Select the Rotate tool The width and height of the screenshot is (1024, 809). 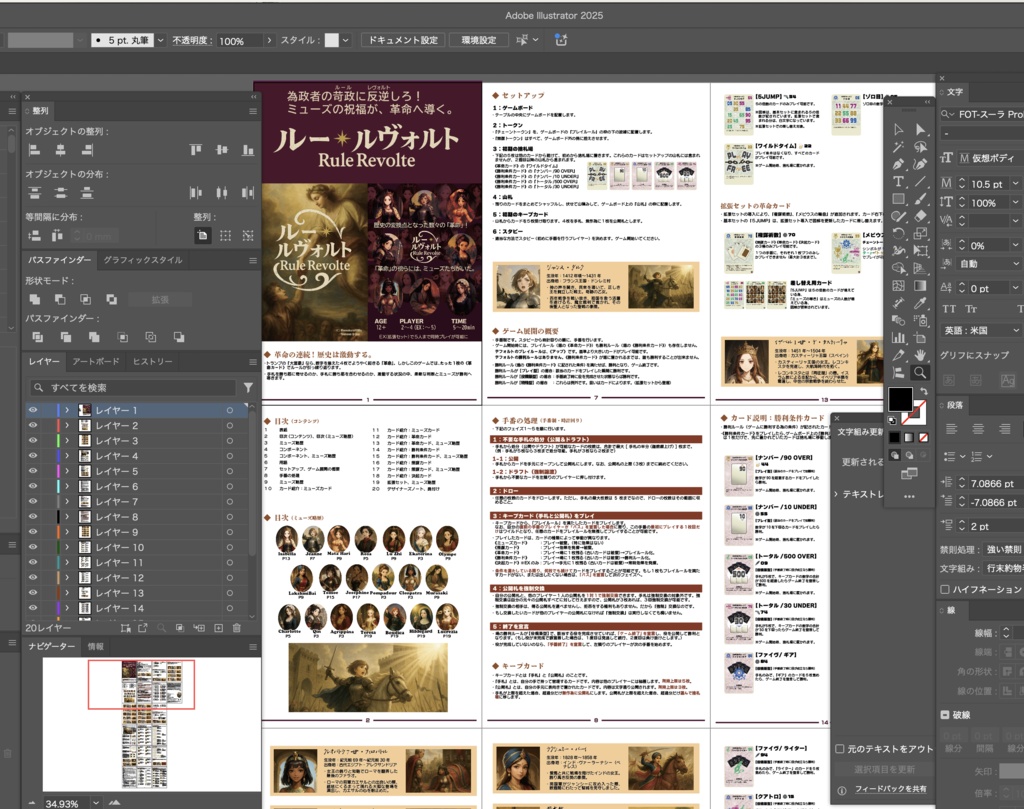click(x=899, y=233)
